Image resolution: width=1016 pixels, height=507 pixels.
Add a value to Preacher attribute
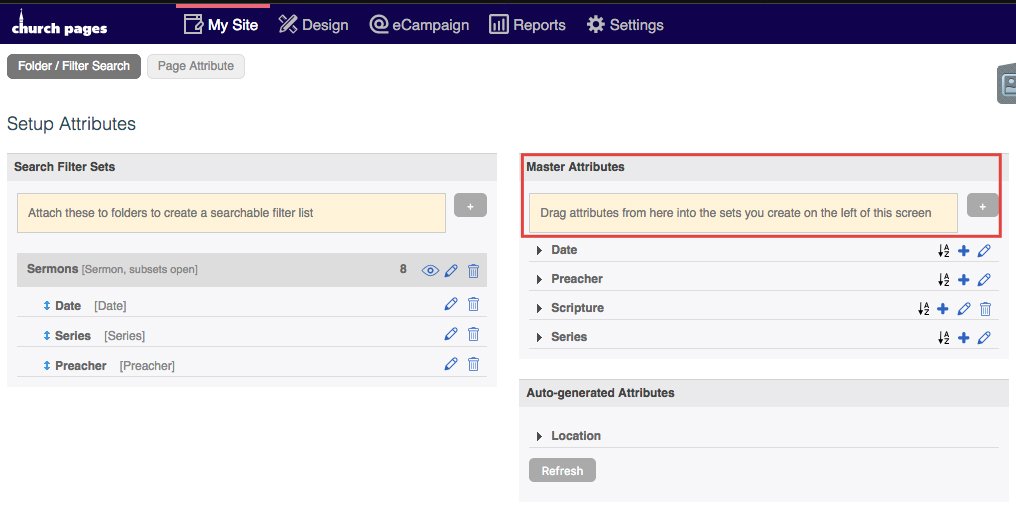pyautogui.click(x=964, y=280)
